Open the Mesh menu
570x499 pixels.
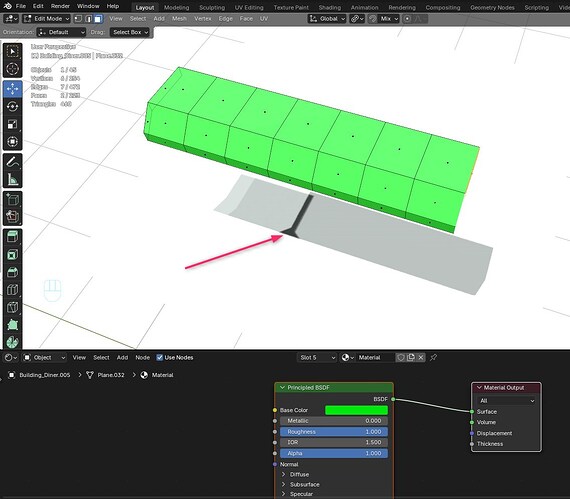pyautogui.click(x=179, y=19)
